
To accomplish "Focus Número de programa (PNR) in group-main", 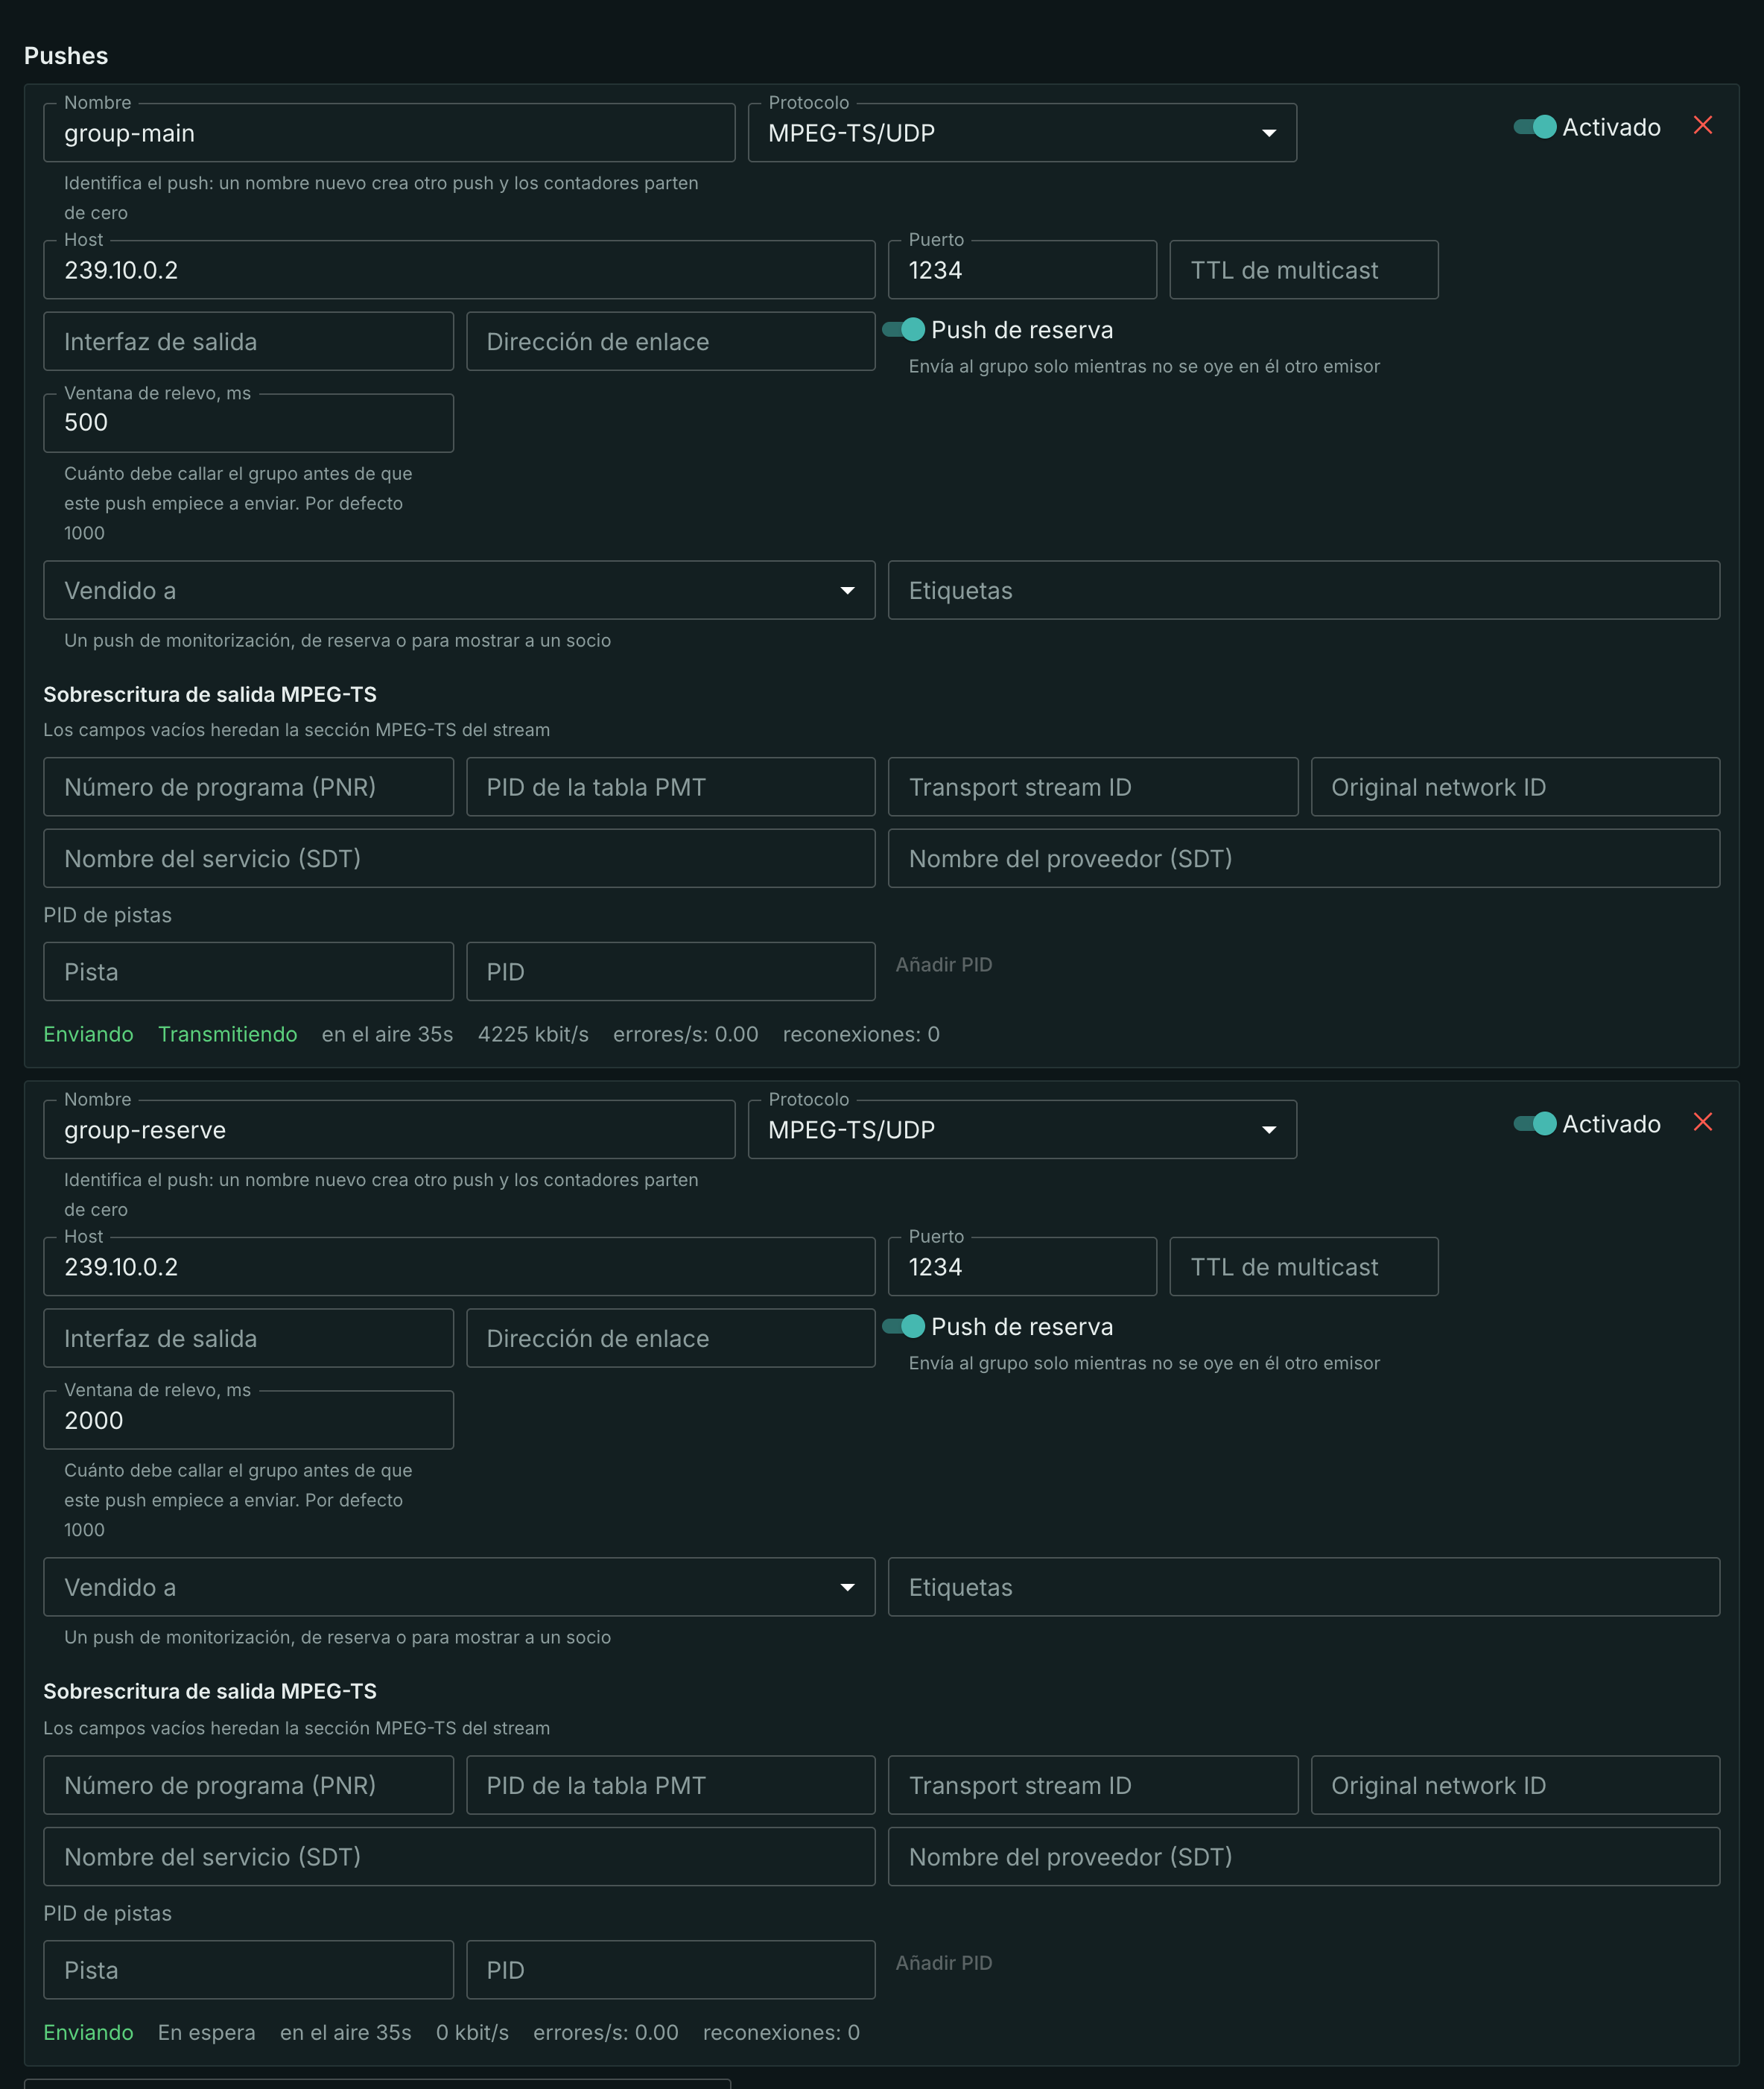I will tap(248, 787).
